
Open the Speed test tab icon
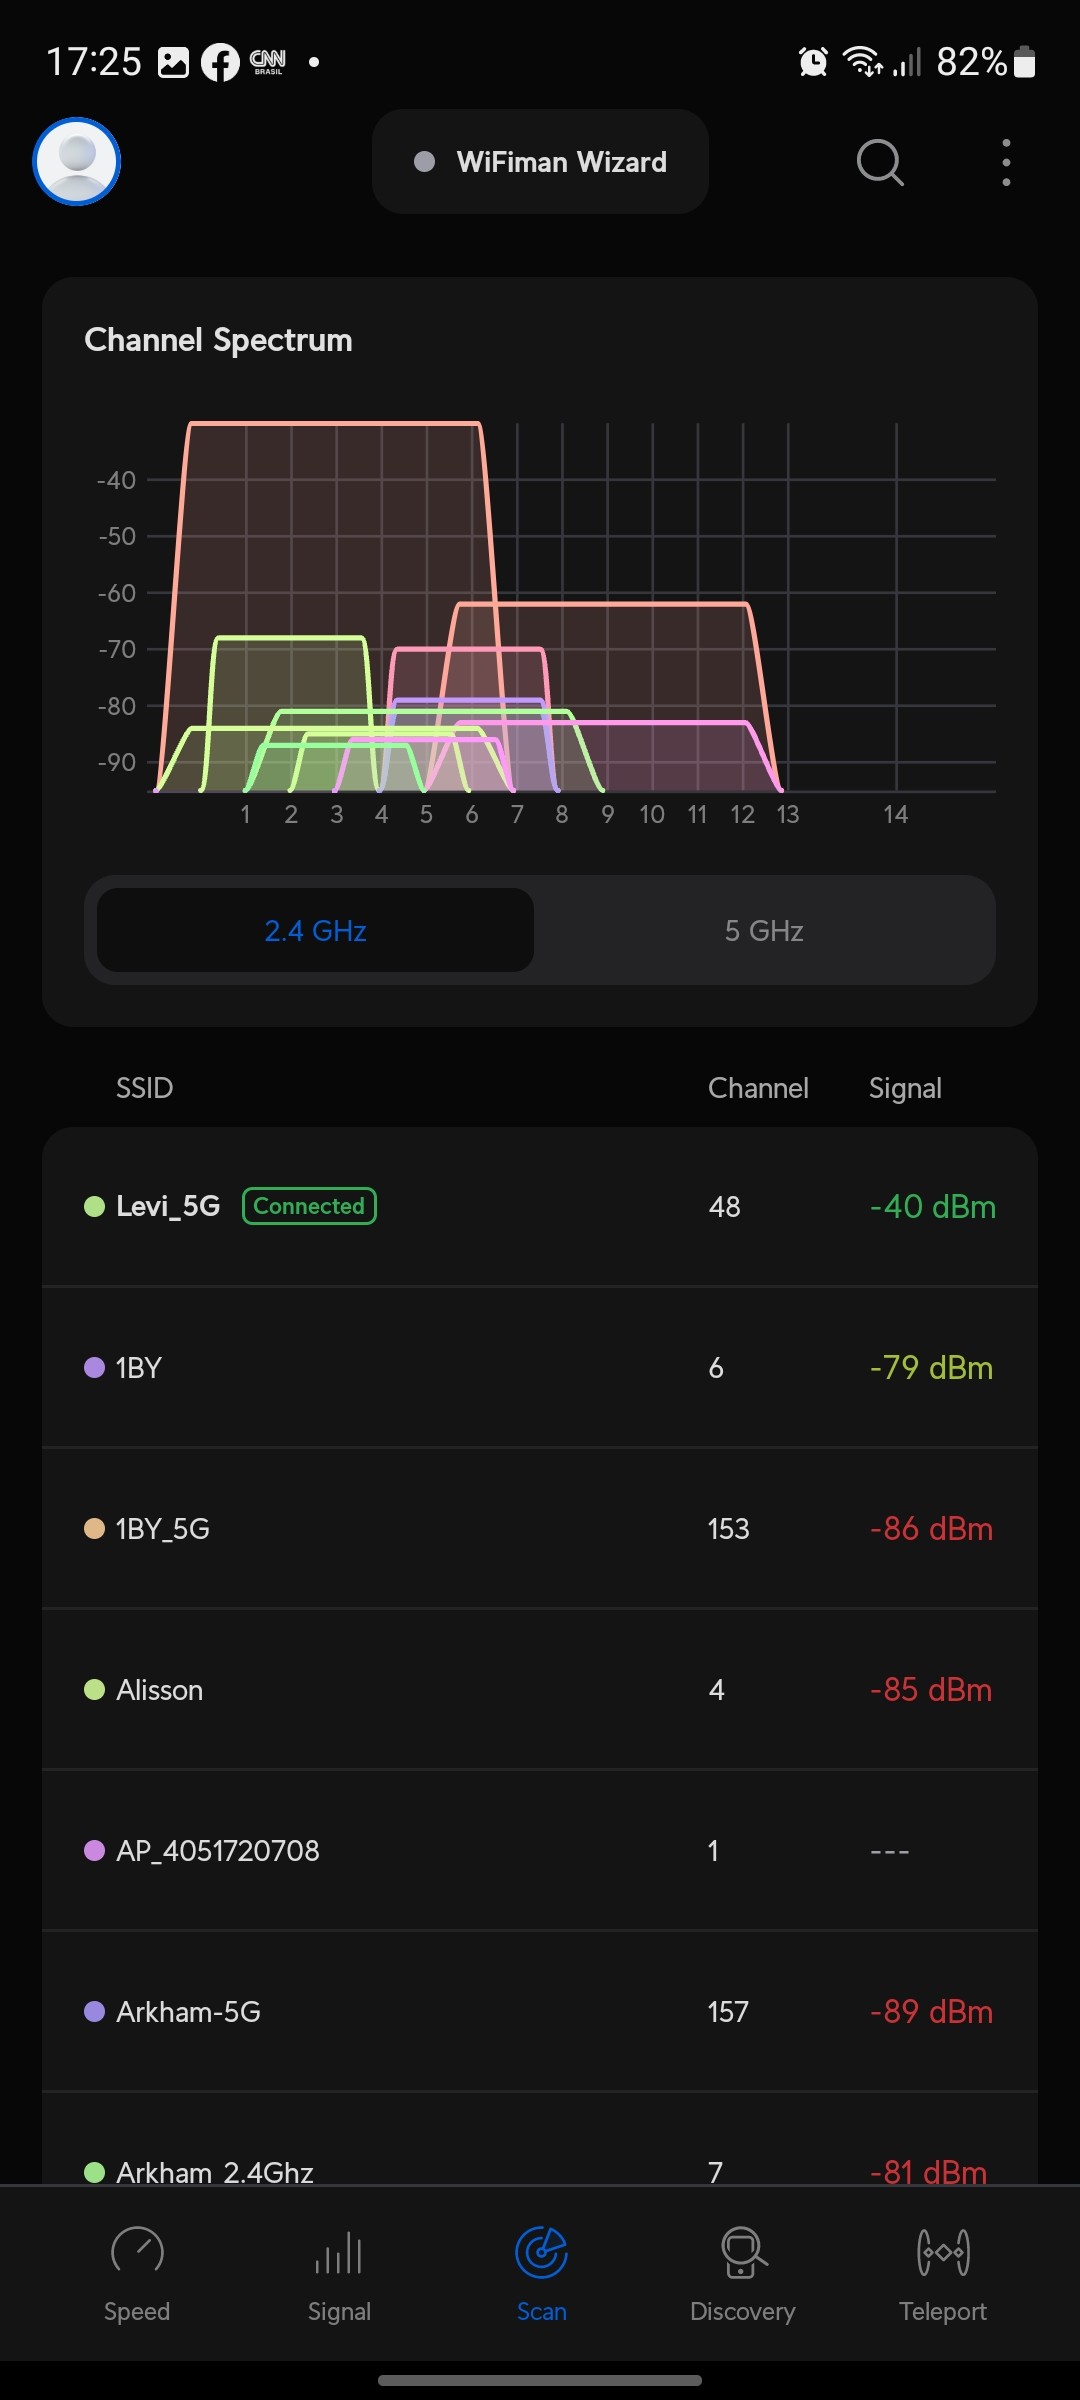137,2252
